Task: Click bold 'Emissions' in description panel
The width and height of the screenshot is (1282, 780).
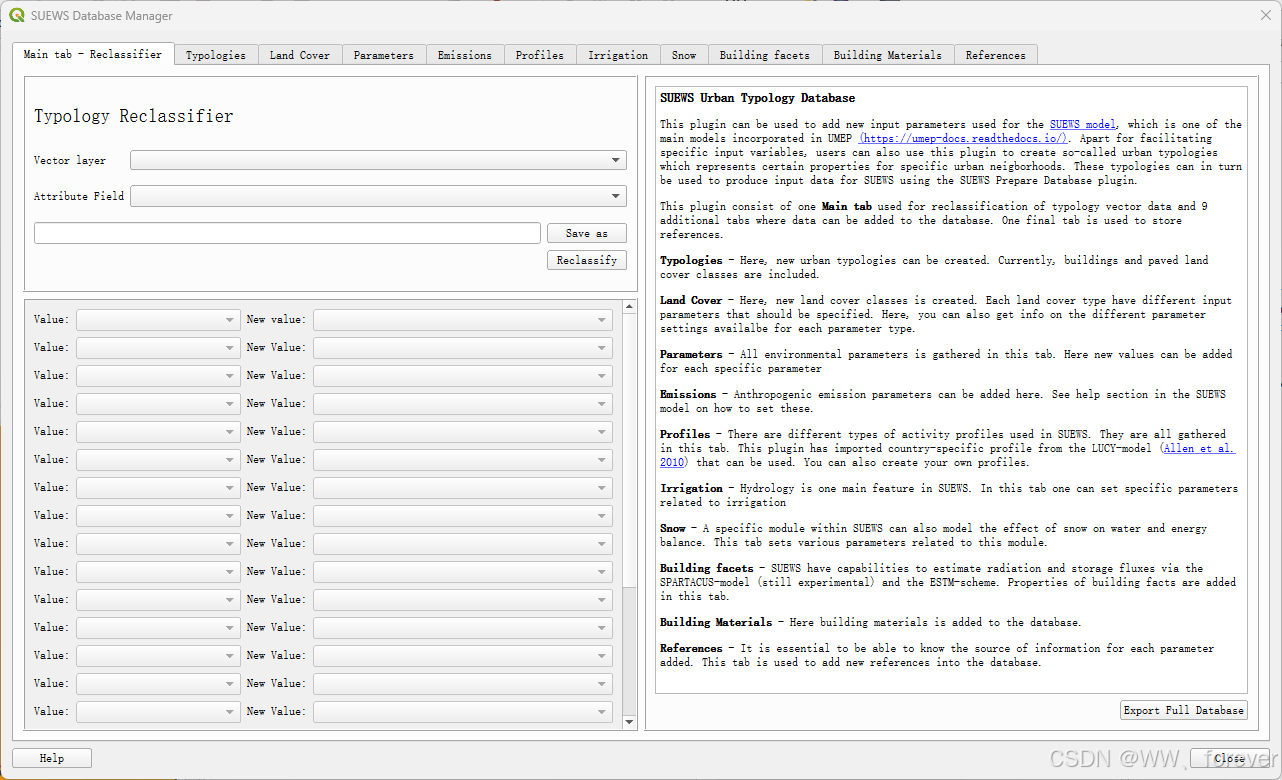Action: 688,395
